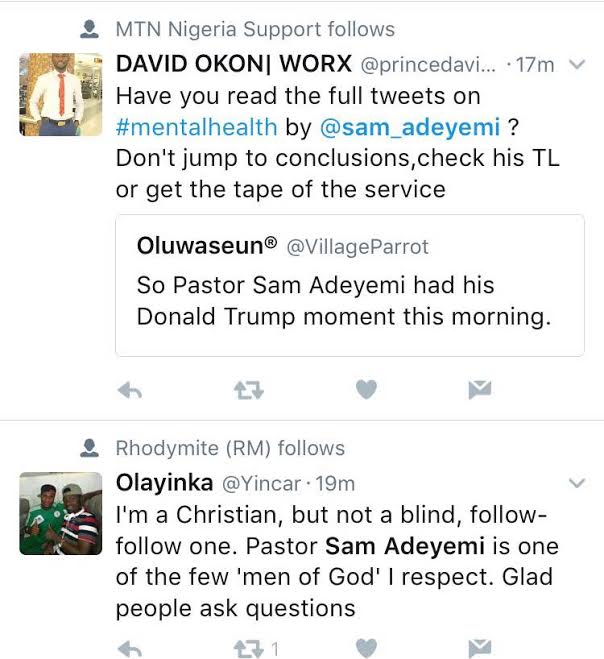The height and width of the screenshot is (659, 604).
Task: Tap the person icon beside Rhodymite follows
Action: [90, 447]
